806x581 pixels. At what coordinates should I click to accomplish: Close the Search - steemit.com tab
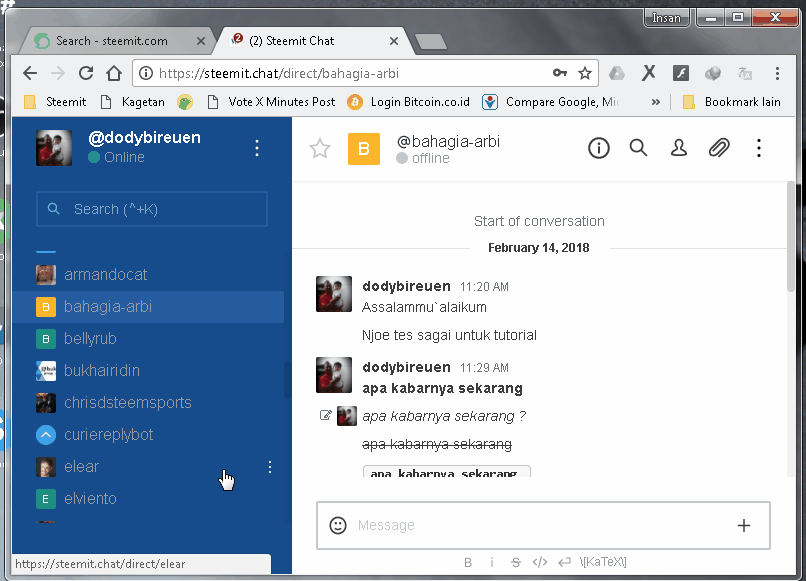(x=201, y=41)
